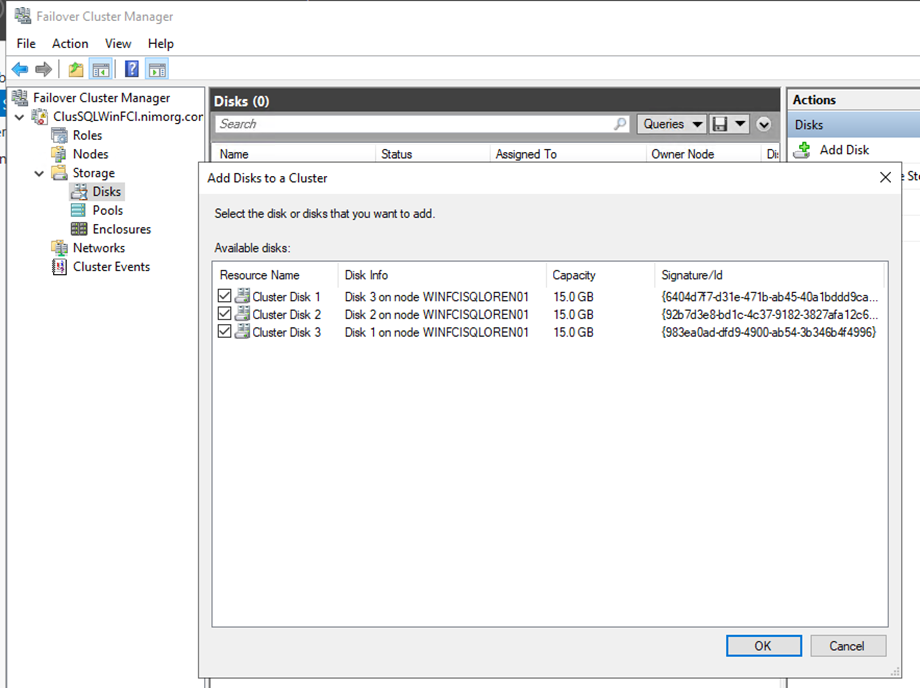Sort Disks list by Assigned To column
This screenshot has width=920, height=688.
click(x=567, y=154)
